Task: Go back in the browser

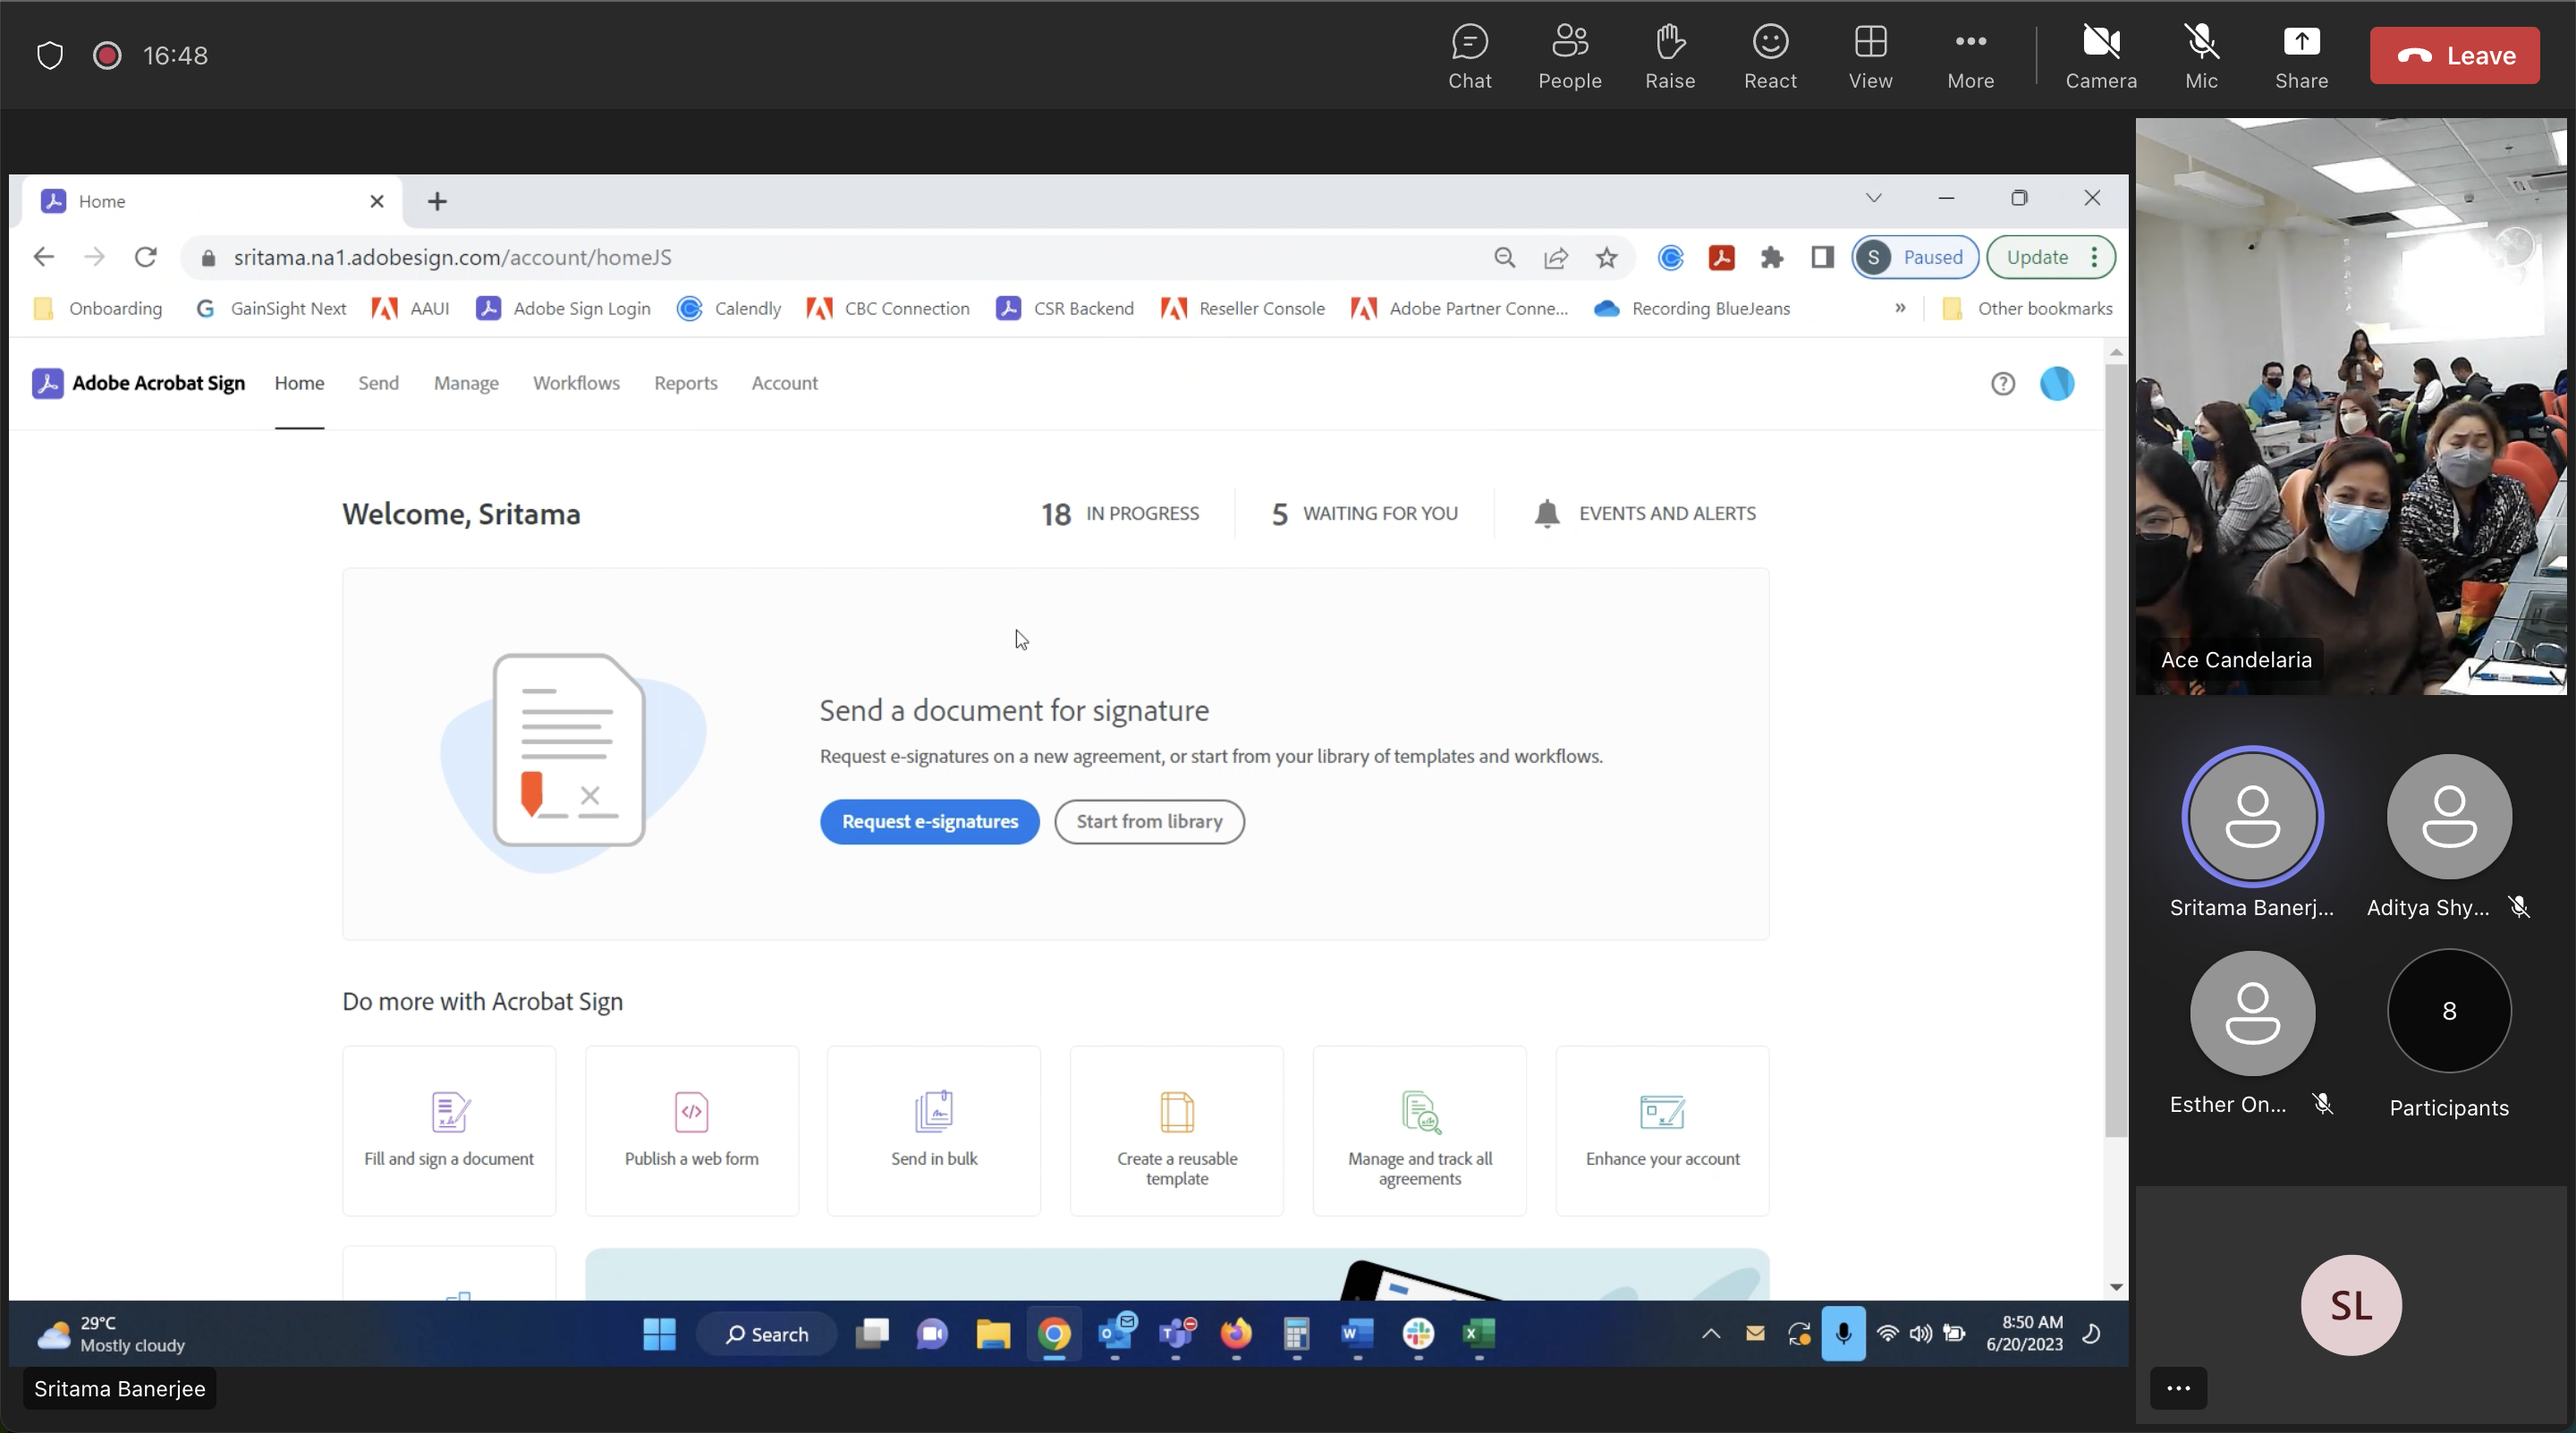Action: [43, 257]
